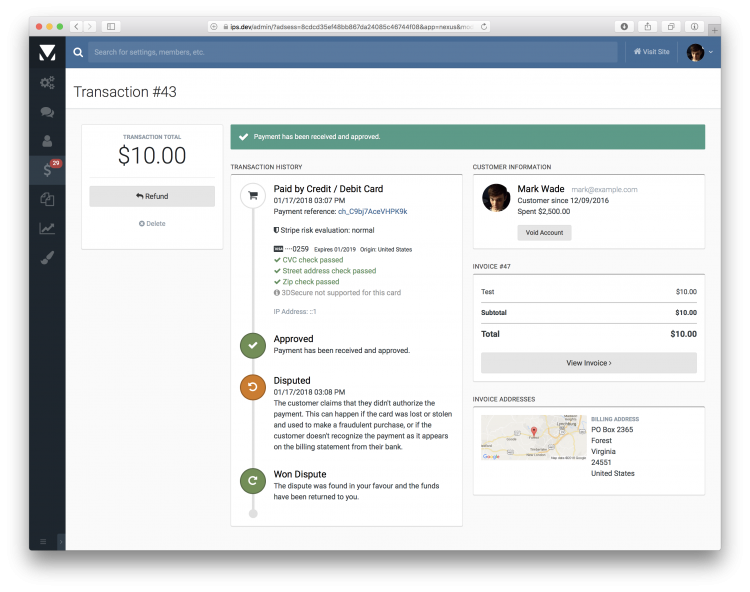The height and width of the screenshot is (592, 750).
Task: Open the admin account dropdown arrow
Action: 711,52
